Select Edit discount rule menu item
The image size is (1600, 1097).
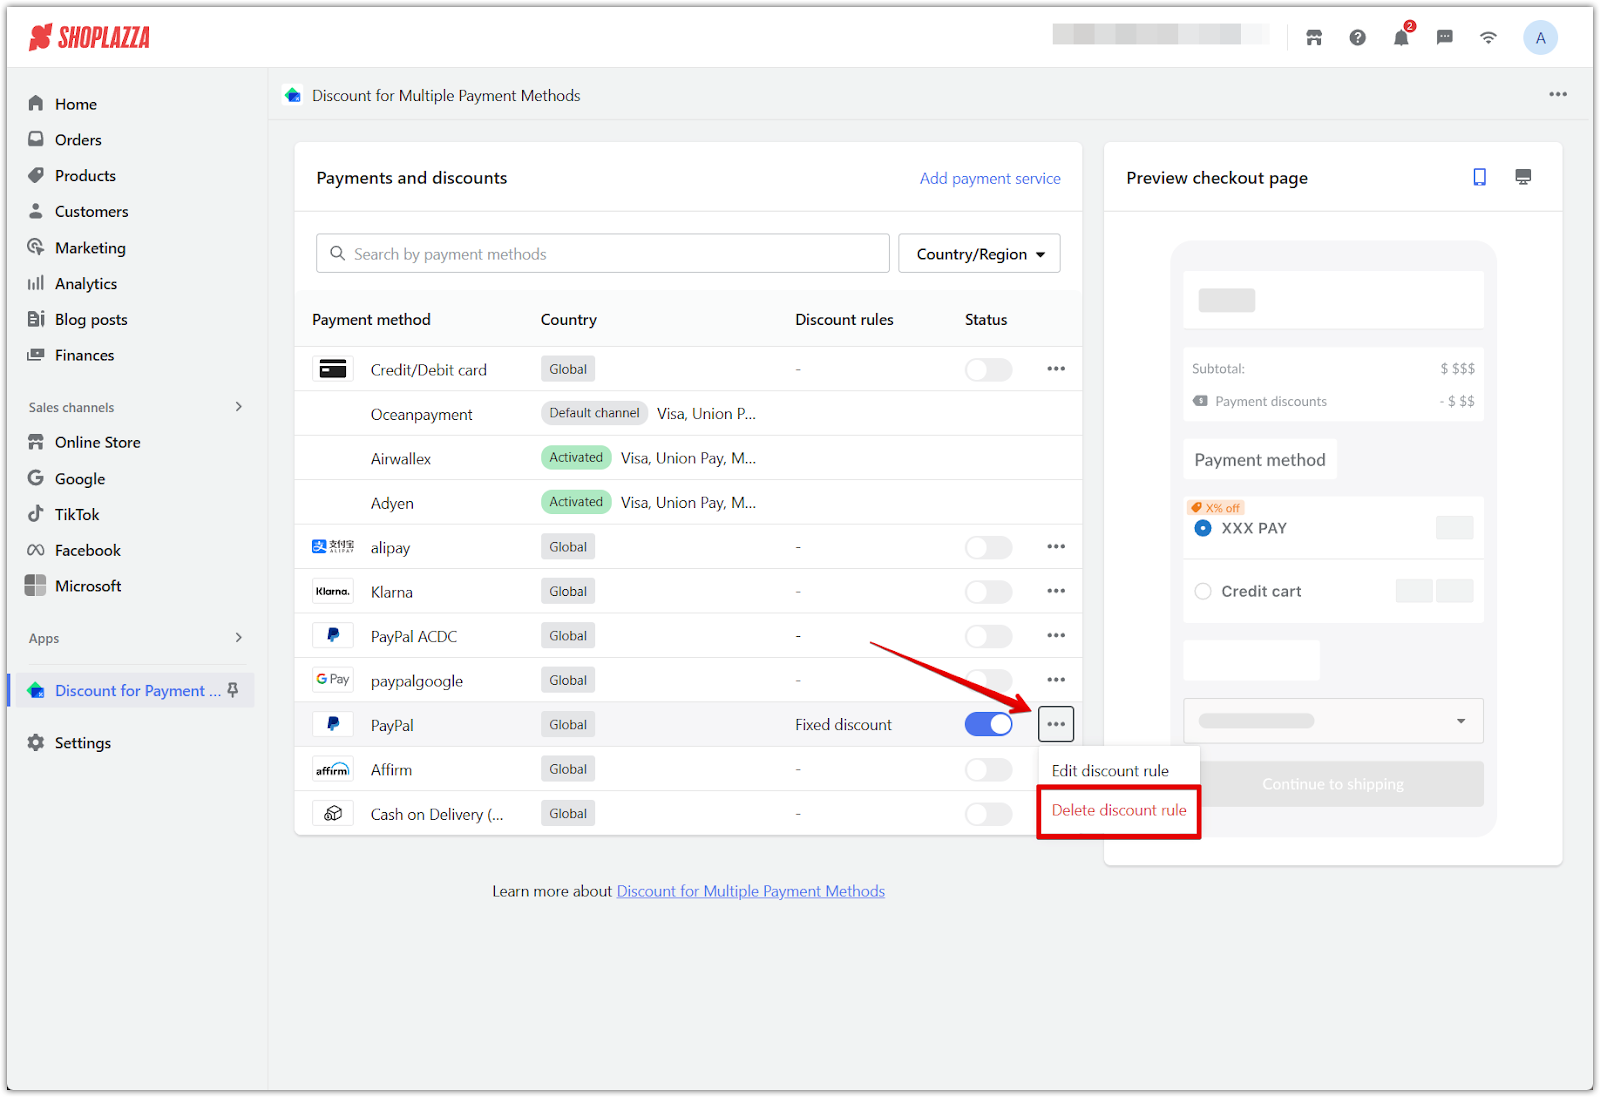pos(1110,771)
